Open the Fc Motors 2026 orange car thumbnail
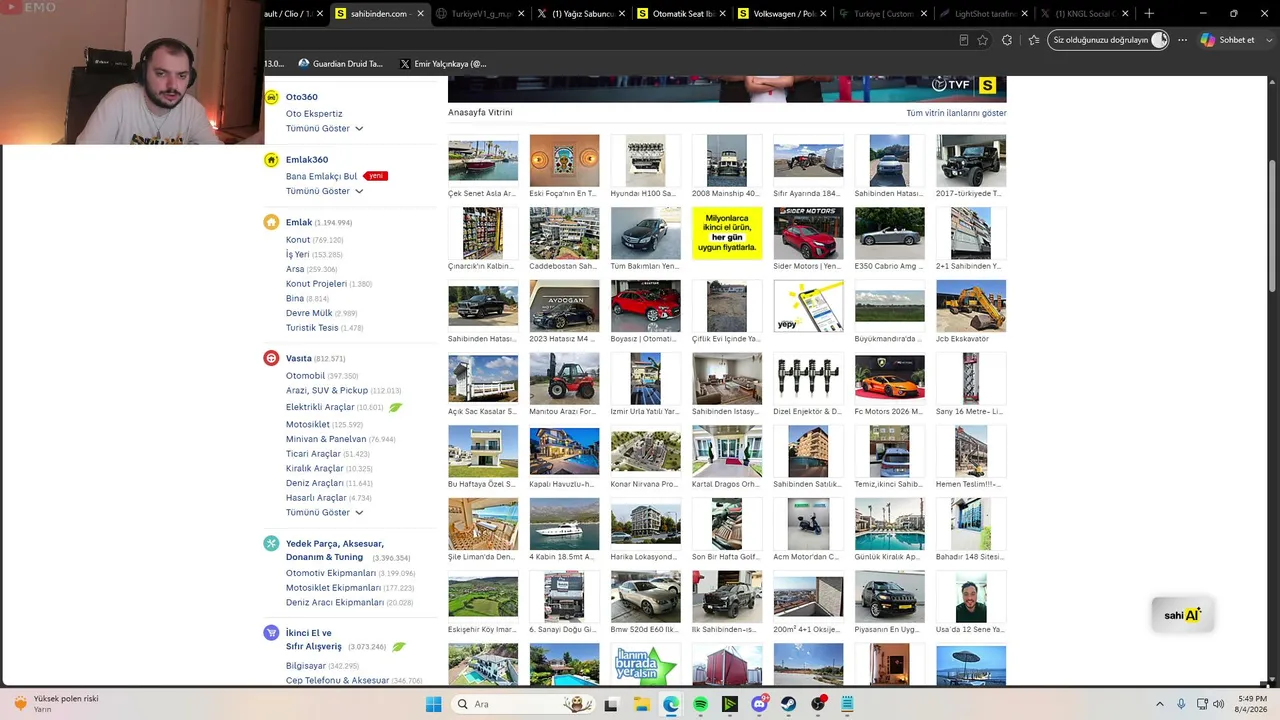Image resolution: width=1280 pixels, height=720 pixels. [889, 378]
